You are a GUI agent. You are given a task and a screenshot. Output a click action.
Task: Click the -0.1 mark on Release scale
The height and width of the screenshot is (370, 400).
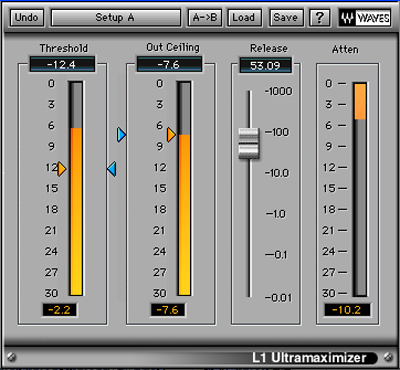point(276,255)
